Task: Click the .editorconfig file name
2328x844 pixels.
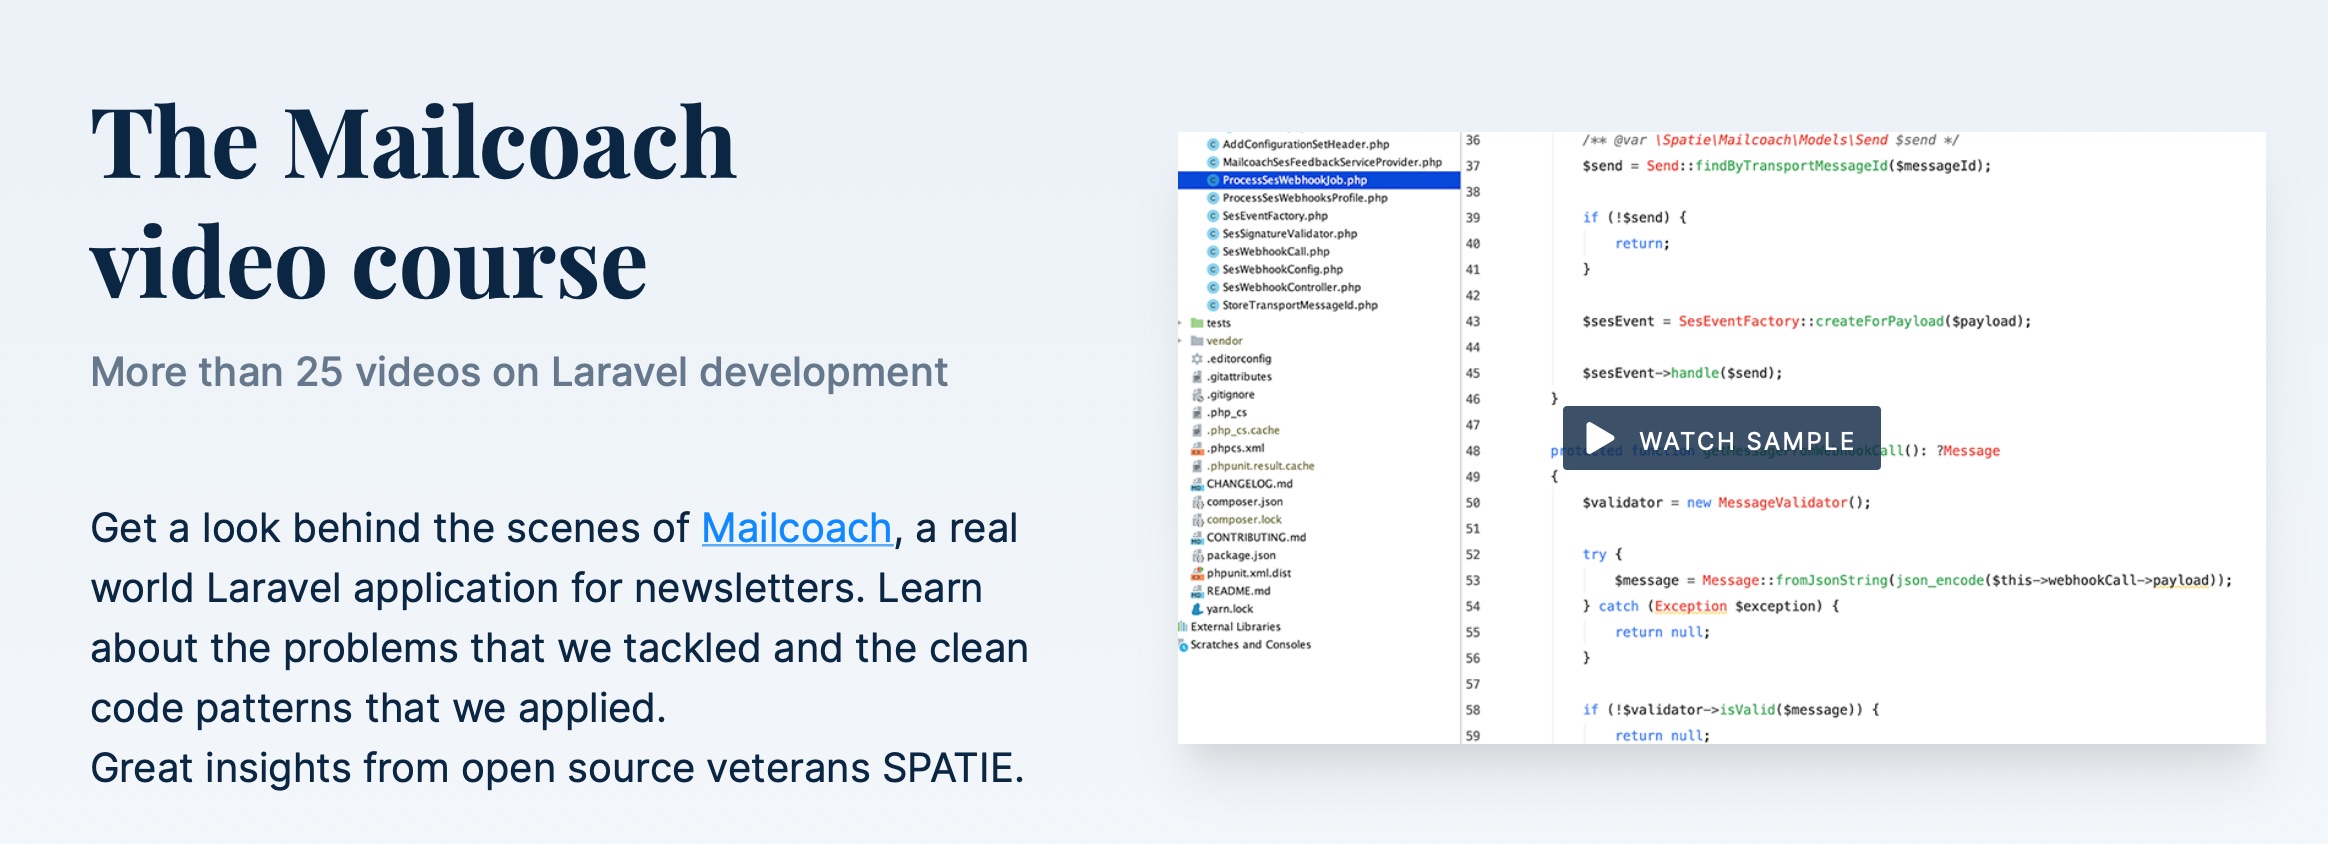Action: (1239, 359)
